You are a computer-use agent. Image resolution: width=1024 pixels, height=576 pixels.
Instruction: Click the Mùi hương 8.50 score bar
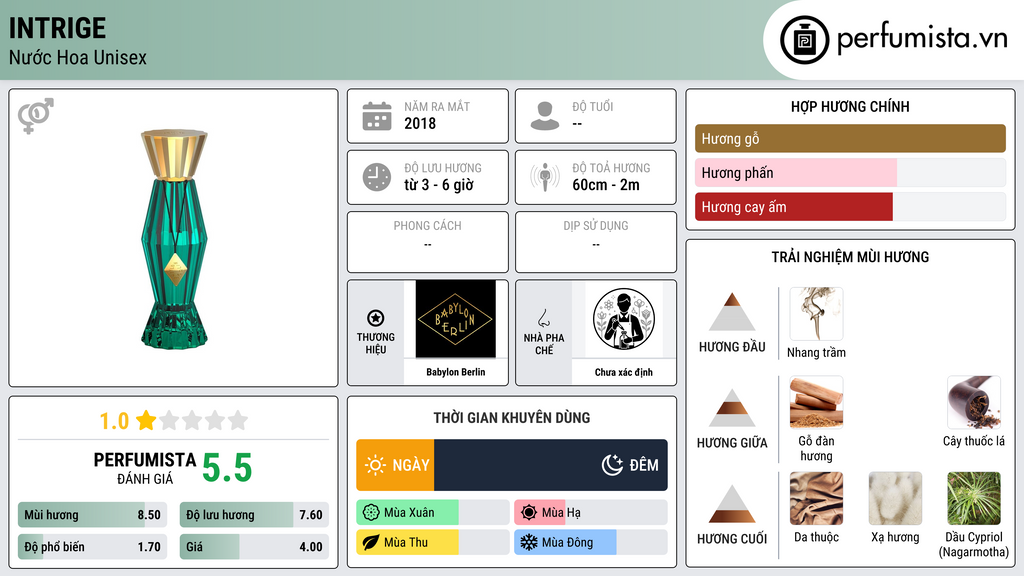coord(92,515)
